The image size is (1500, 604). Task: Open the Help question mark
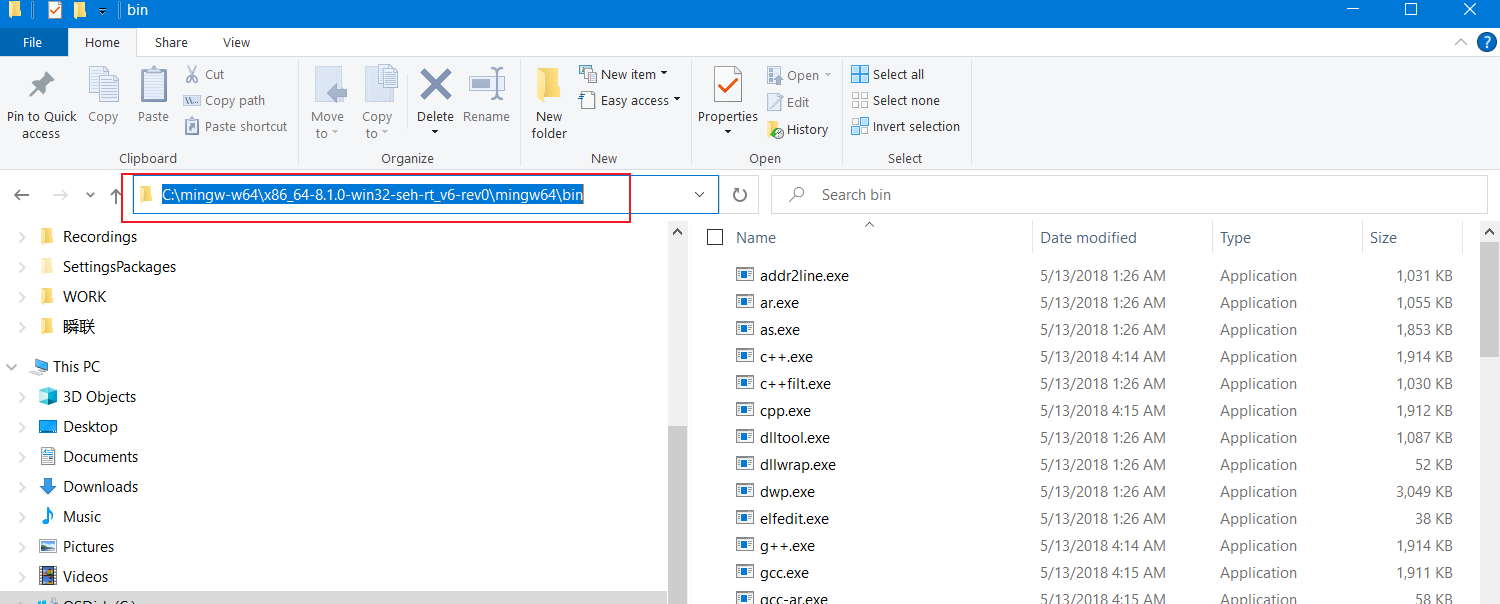pyautogui.click(x=1487, y=42)
